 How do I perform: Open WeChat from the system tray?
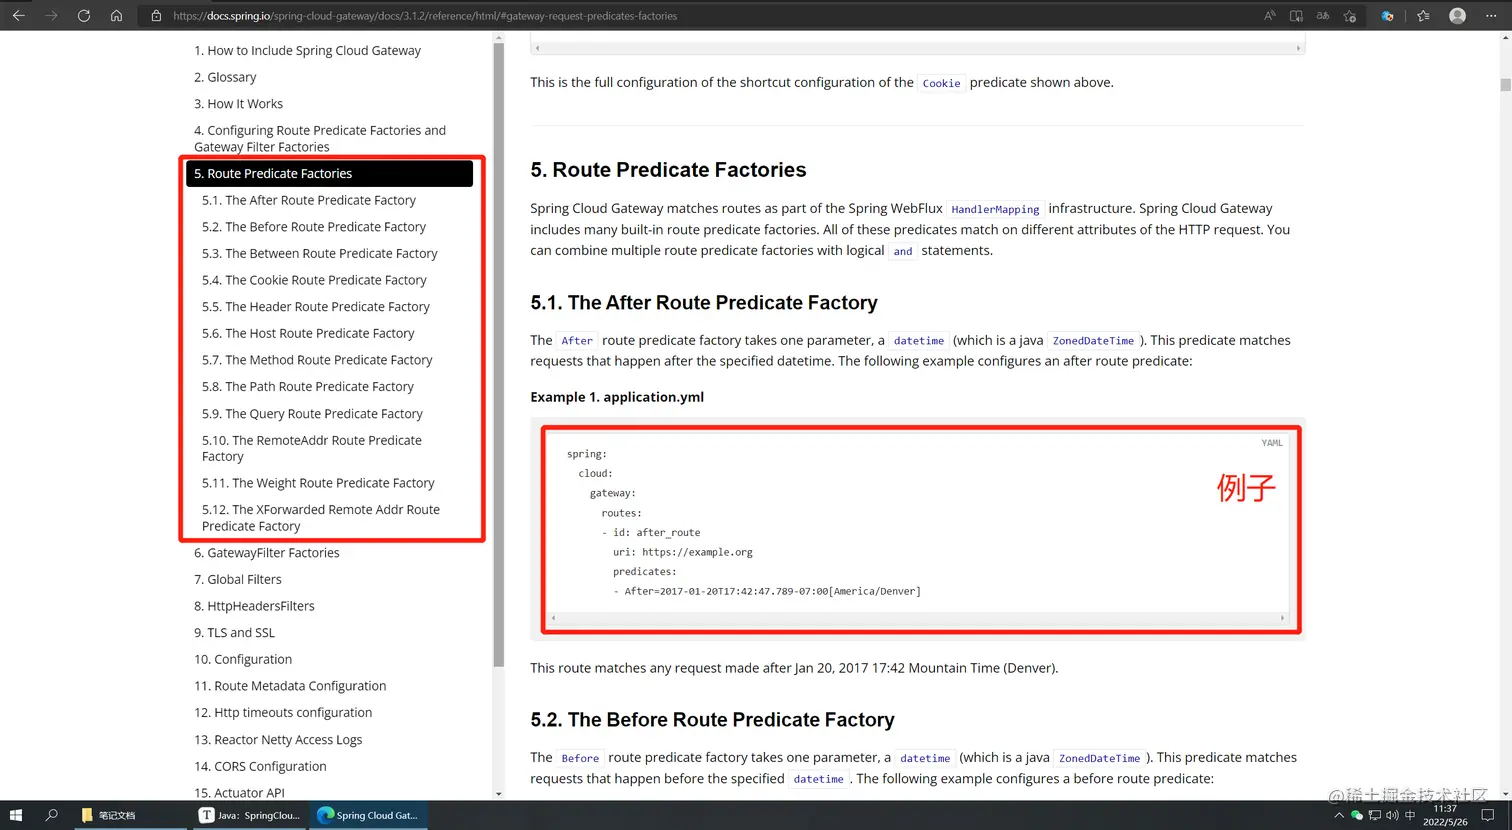coord(1357,815)
